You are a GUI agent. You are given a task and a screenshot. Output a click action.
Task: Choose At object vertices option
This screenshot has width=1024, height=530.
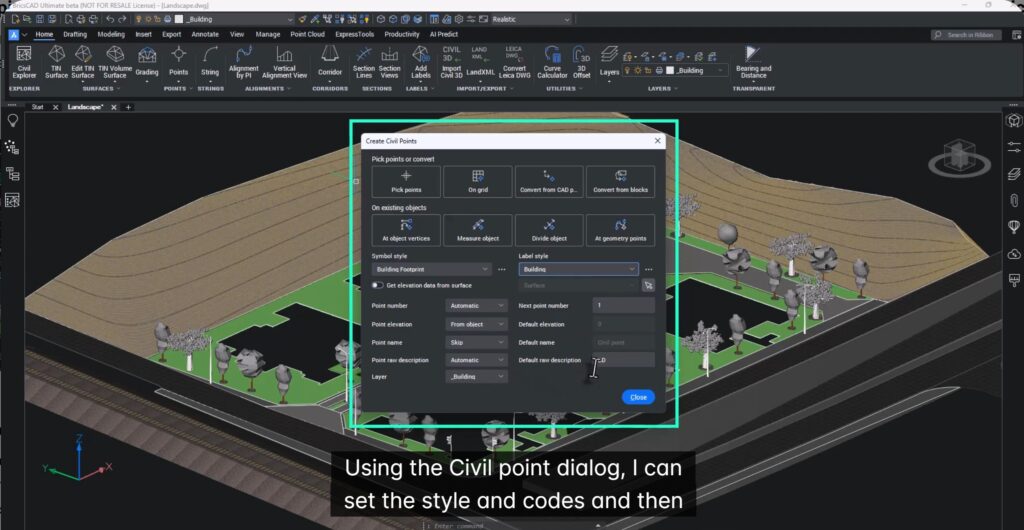pos(406,230)
